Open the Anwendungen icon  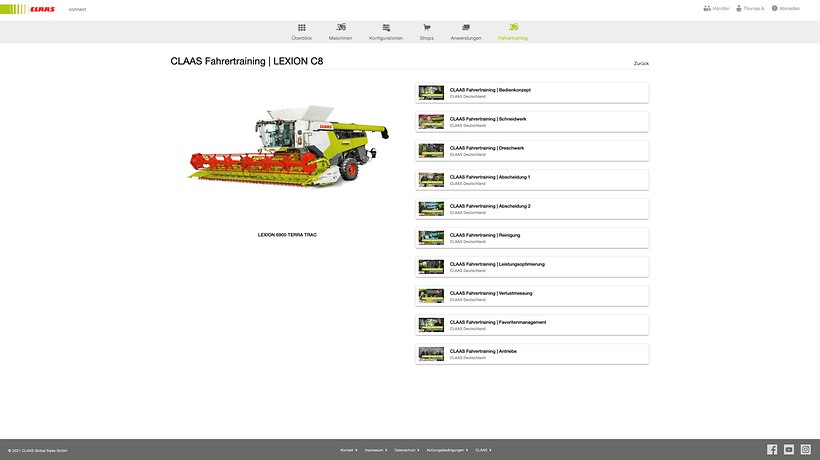point(466,28)
